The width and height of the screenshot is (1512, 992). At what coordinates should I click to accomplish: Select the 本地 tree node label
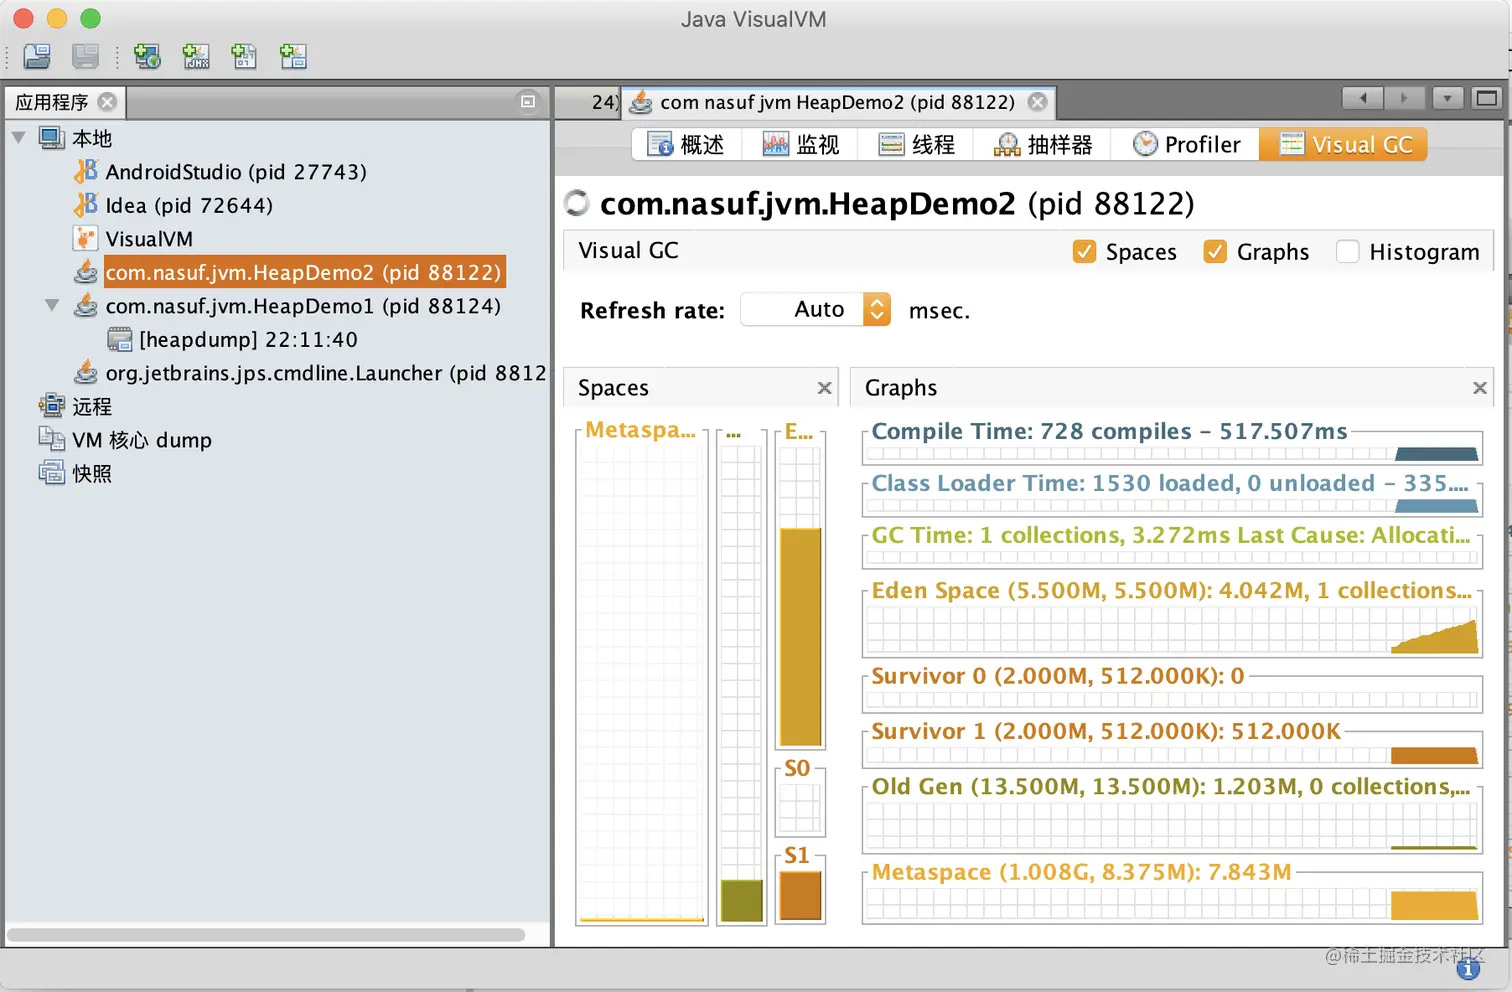coord(92,138)
